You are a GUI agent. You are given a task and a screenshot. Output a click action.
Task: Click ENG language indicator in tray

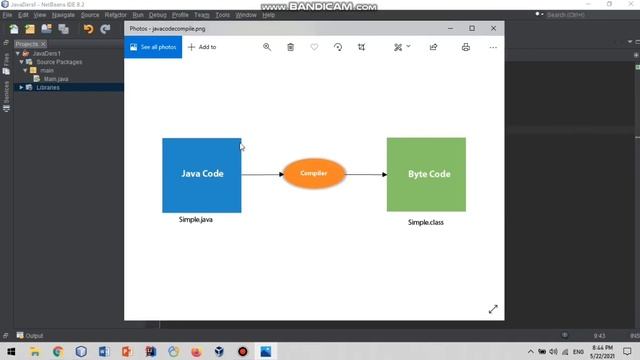point(578,351)
